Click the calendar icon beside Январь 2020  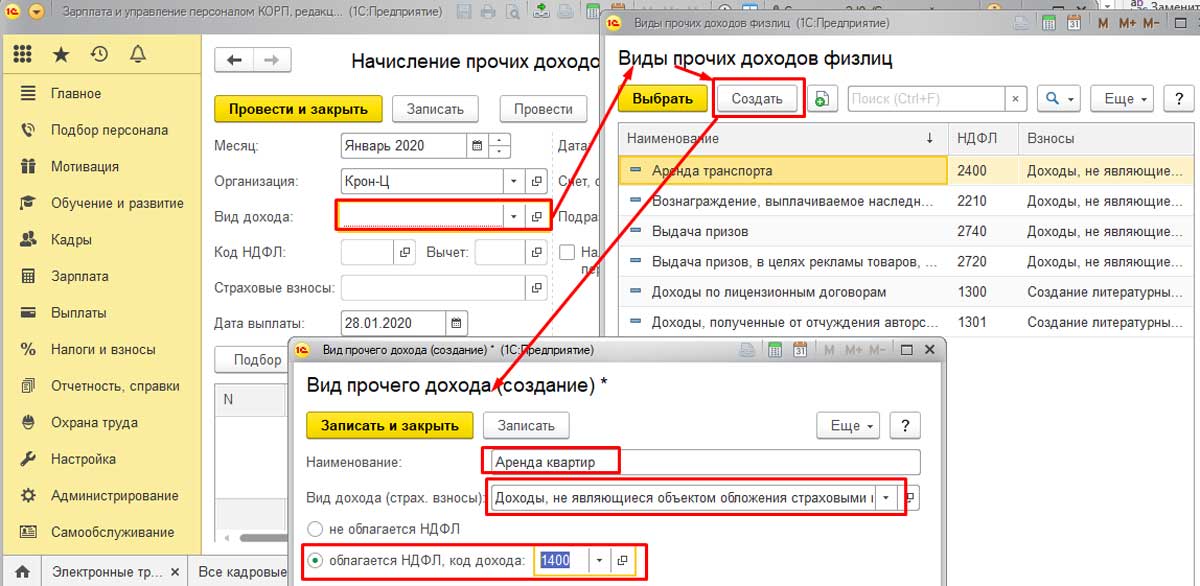click(478, 145)
